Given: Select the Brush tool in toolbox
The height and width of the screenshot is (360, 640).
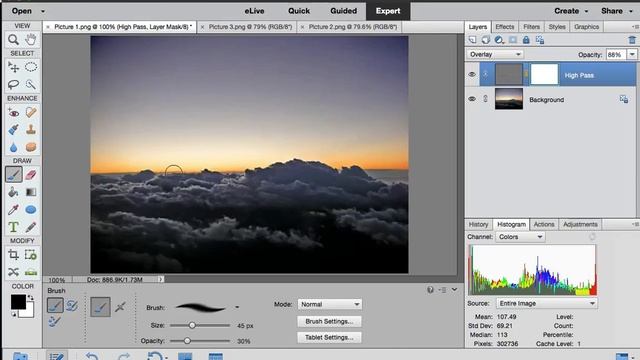Looking at the screenshot, I should pos(13,175).
